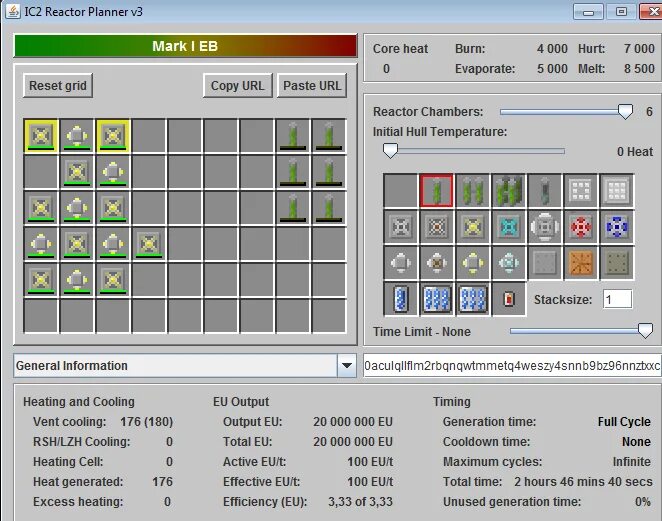This screenshot has width=662, height=521.
Task: Click the Initial Hull Temperature slider handle
Action: pos(390,151)
